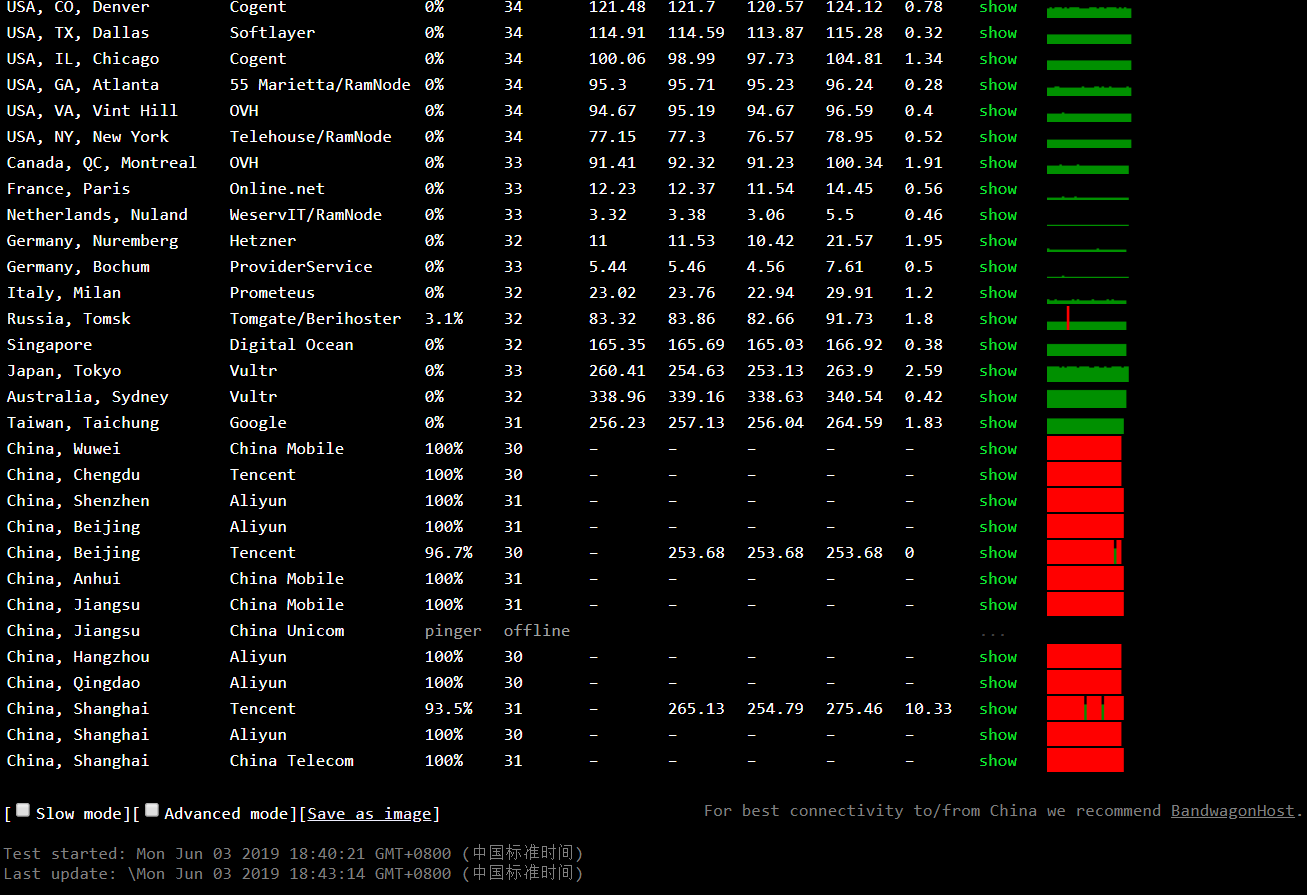1307x895 pixels.
Task: Click the China, Wuwei red graph
Action: coord(1084,448)
